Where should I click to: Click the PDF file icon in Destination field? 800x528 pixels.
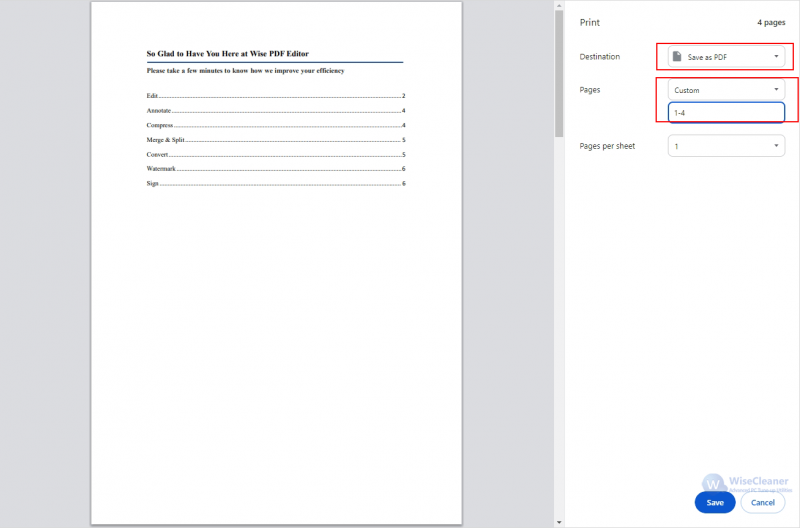pos(677,57)
